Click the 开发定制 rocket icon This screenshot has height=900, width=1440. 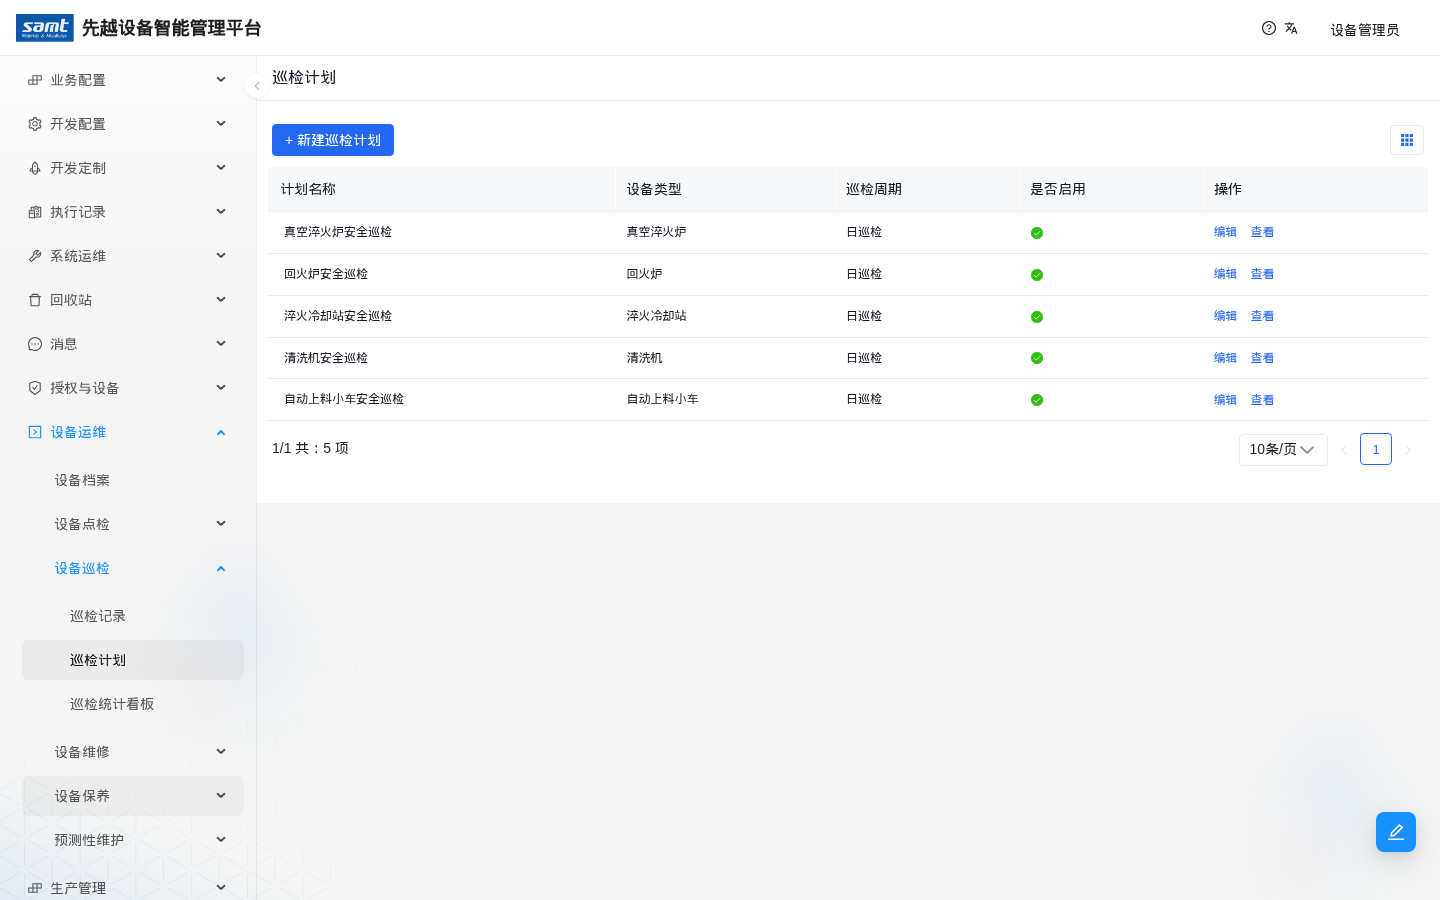(x=35, y=168)
